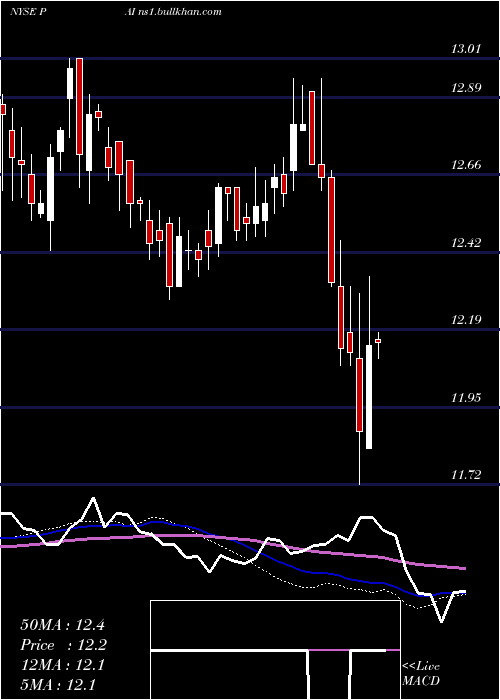Click the 50MA : 12.4 reading
The image size is (500, 700).
[x=62, y=625]
